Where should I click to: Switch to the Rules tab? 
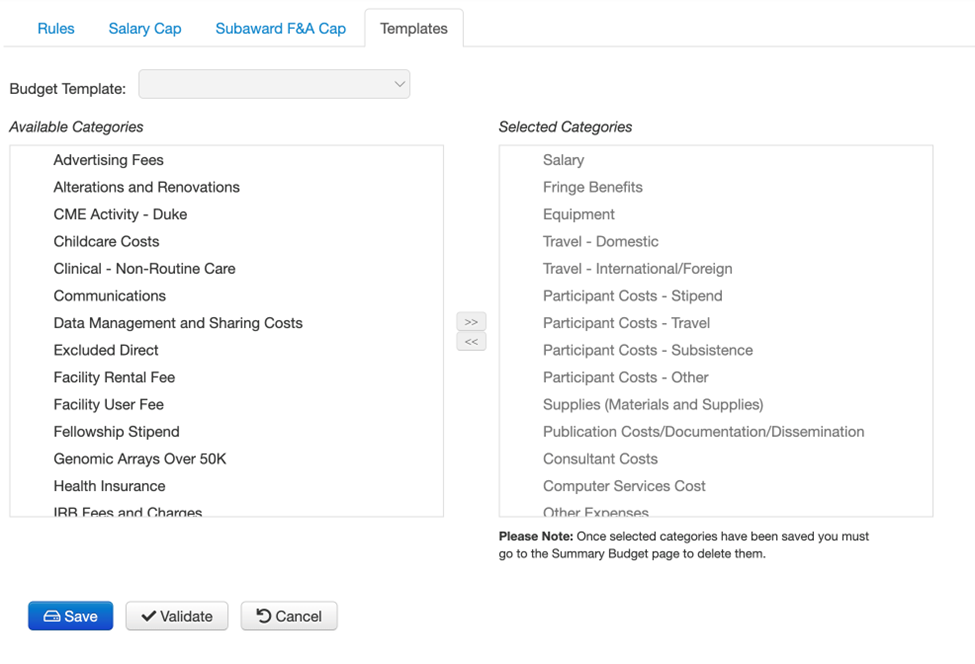[x=56, y=28]
